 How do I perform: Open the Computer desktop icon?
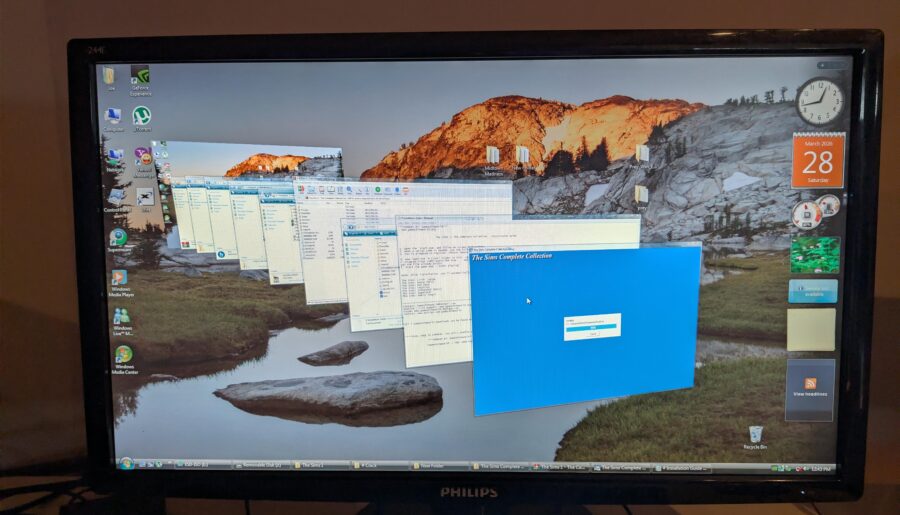coord(112,118)
